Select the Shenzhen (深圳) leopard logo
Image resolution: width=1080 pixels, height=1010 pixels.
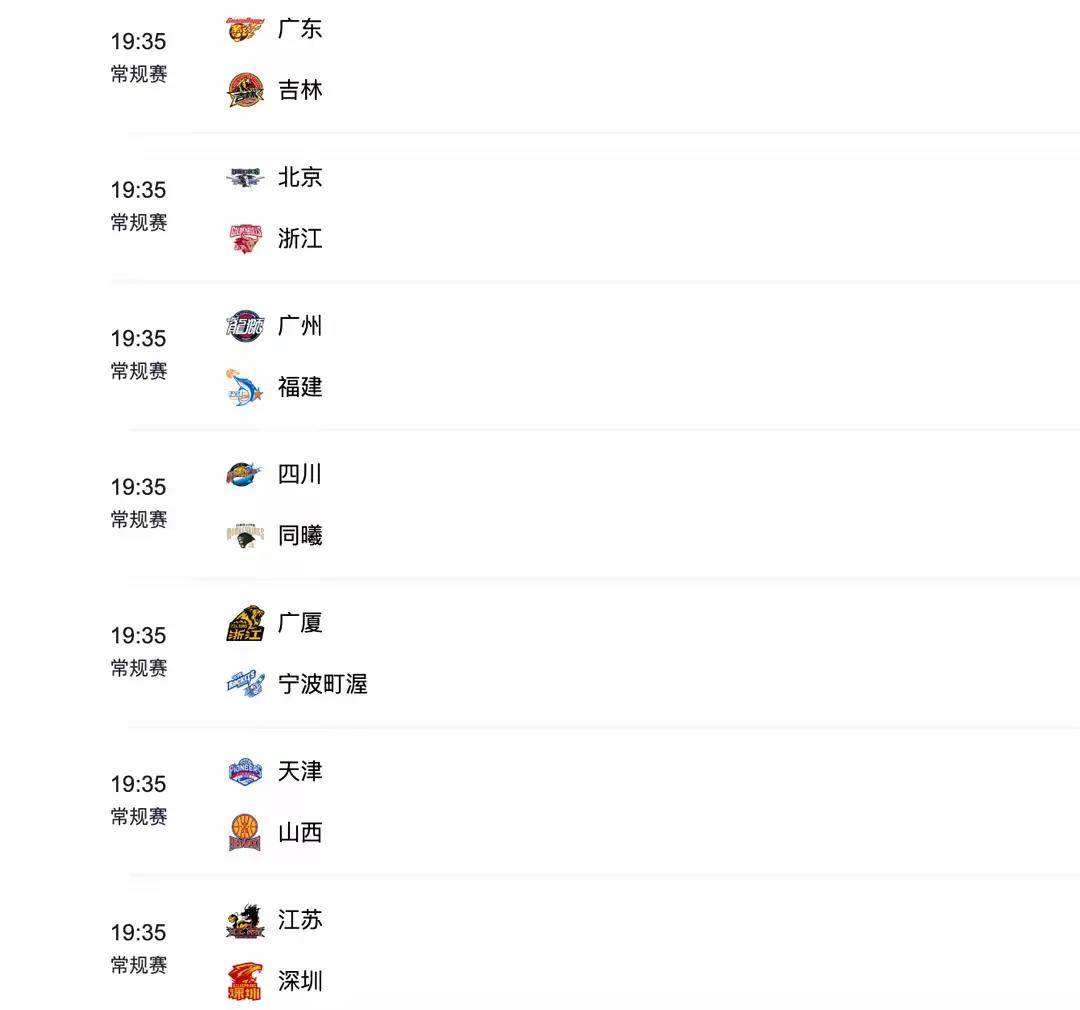245,981
